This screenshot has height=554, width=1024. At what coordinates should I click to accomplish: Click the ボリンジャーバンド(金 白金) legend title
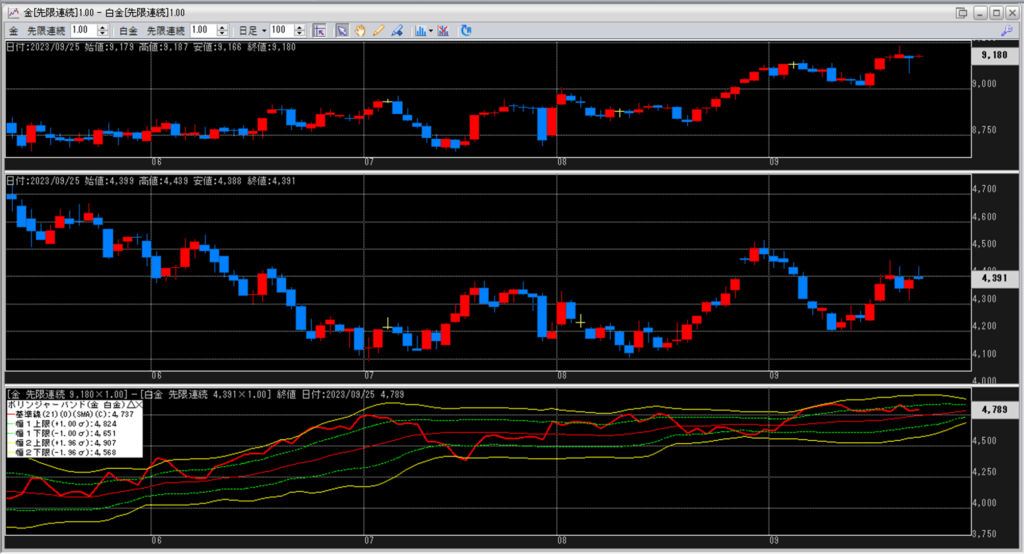coord(67,405)
